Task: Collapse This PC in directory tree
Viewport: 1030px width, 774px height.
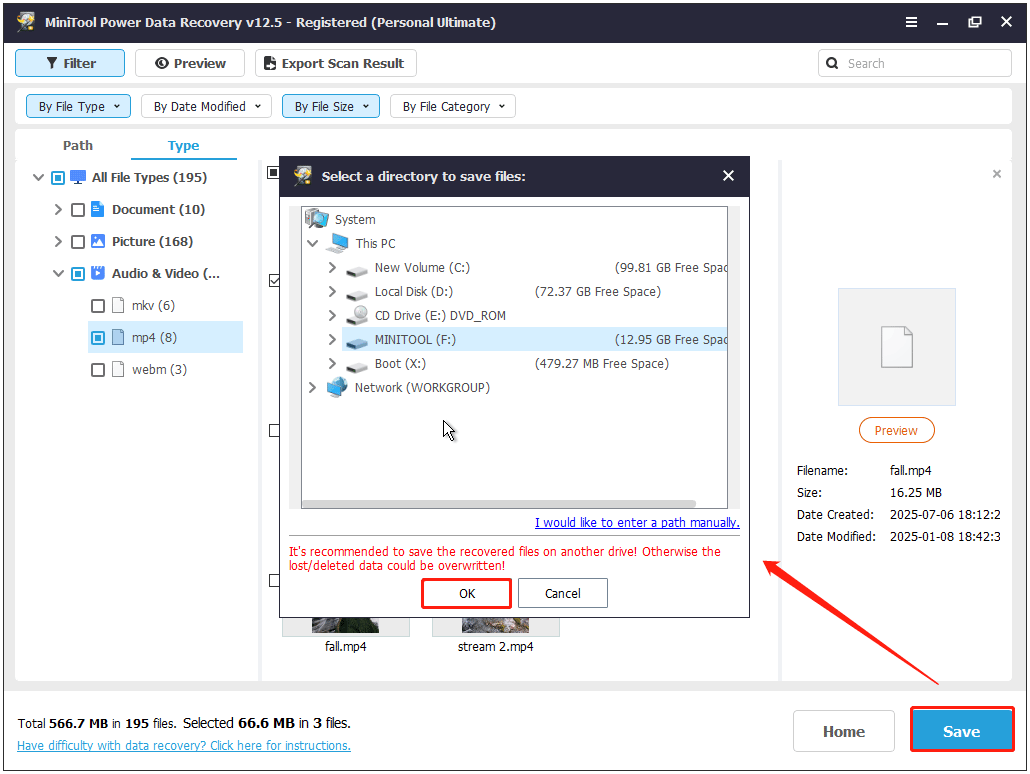Action: [313, 243]
